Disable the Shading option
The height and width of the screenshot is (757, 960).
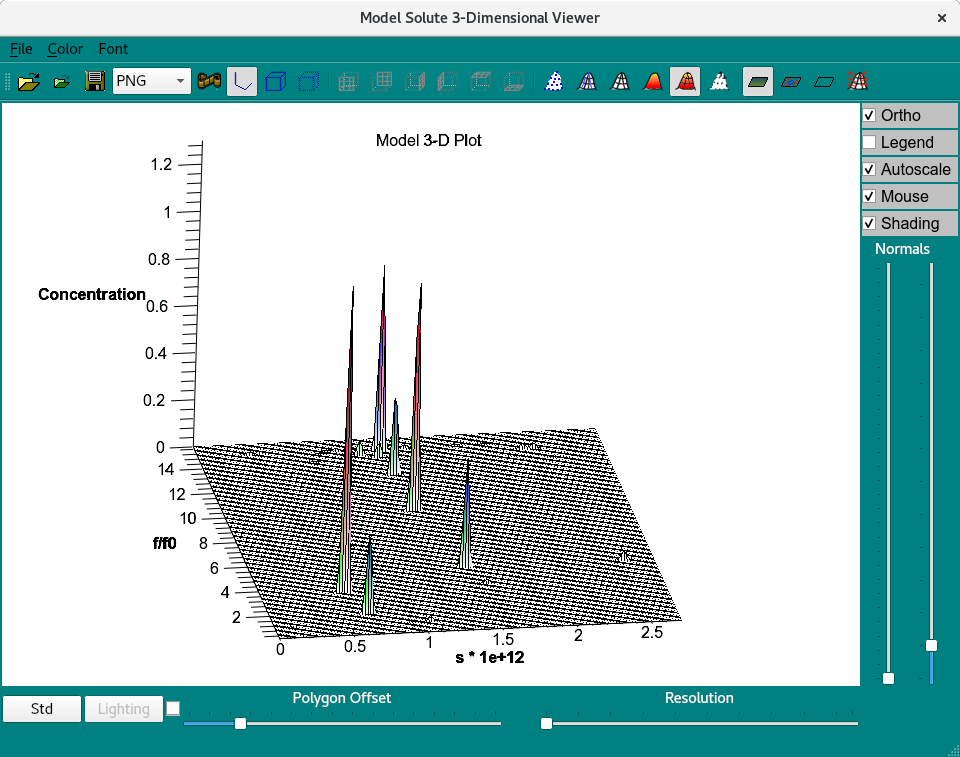coord(870,223)
